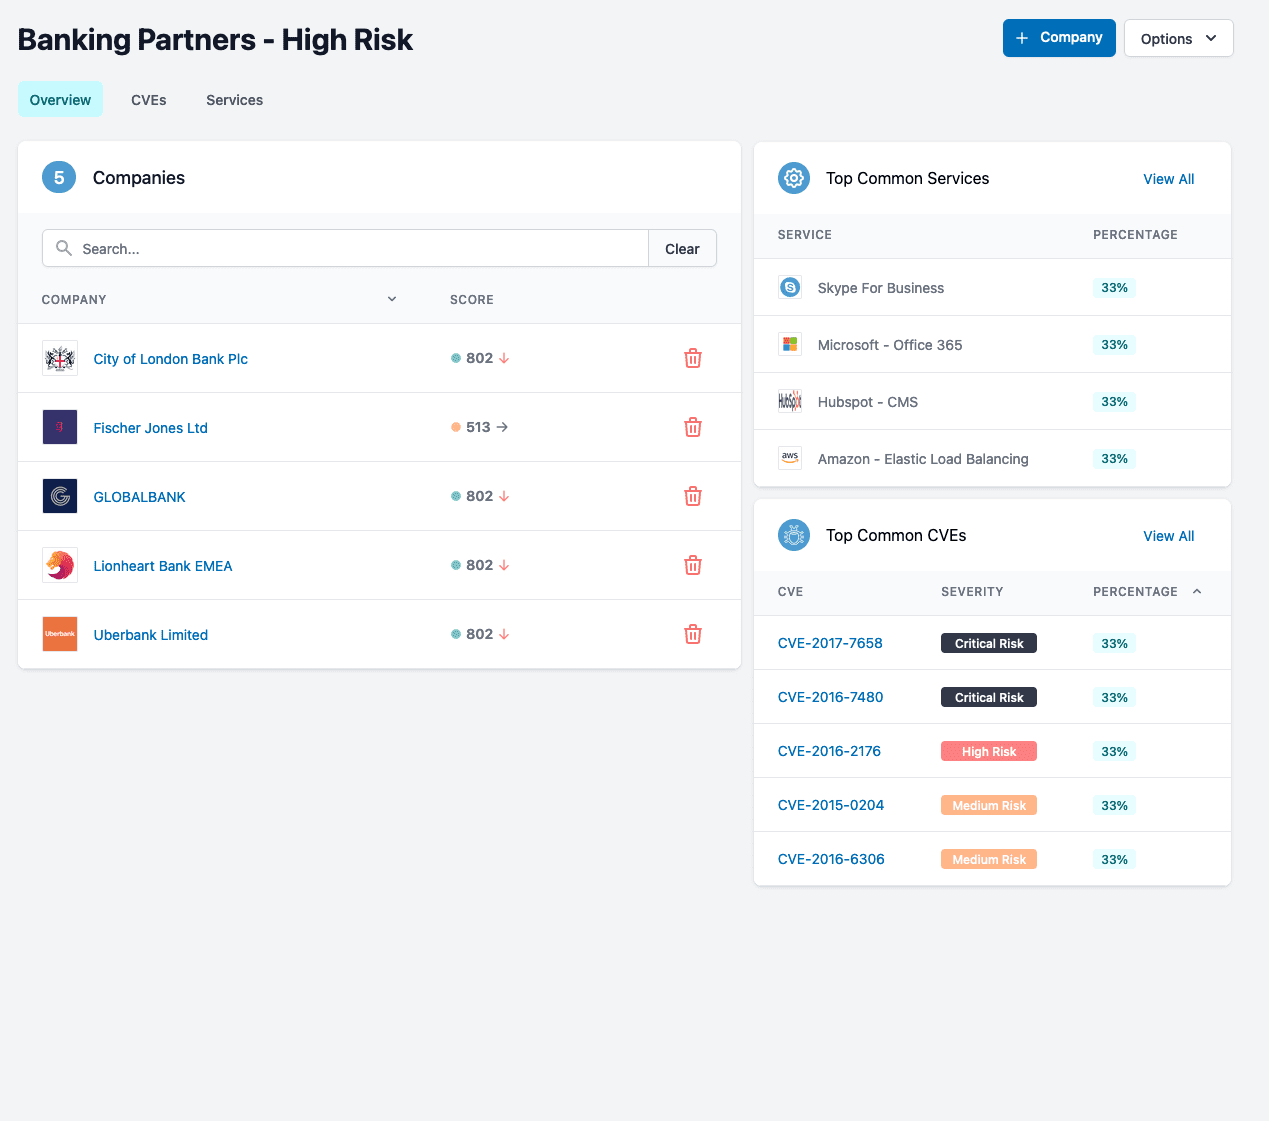Open CVE-2017-7658 details link
The width and height of the screenshot is (1269, 1121).
click(x=830, y=643)
